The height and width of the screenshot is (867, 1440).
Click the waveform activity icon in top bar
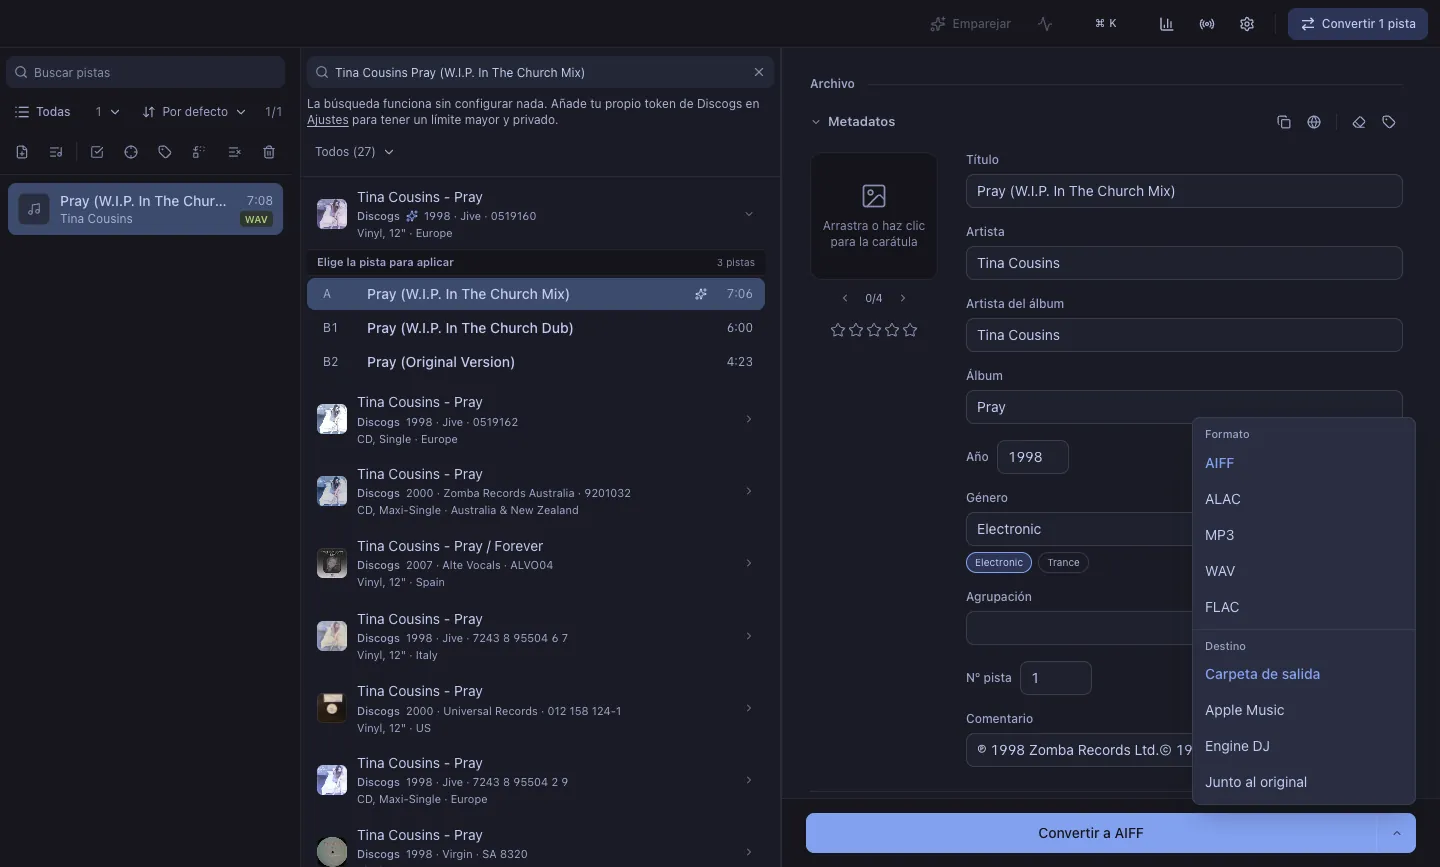[1045, 24]
